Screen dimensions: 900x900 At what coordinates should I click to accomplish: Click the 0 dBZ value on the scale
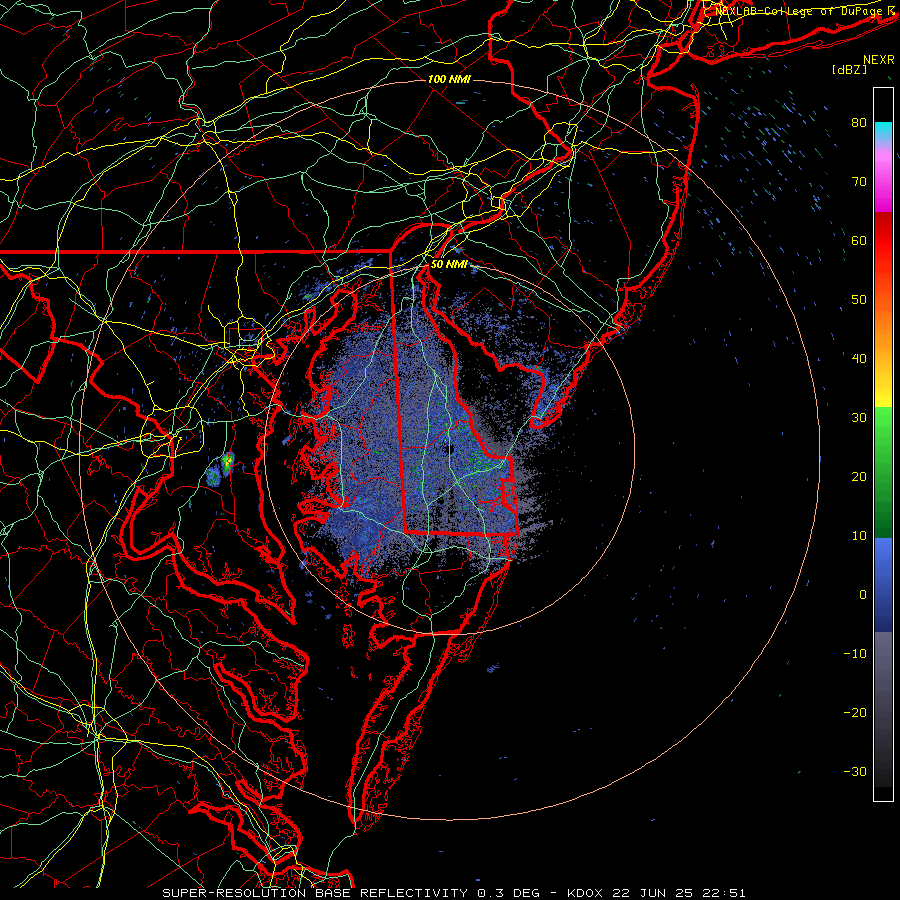coord(863,595)
